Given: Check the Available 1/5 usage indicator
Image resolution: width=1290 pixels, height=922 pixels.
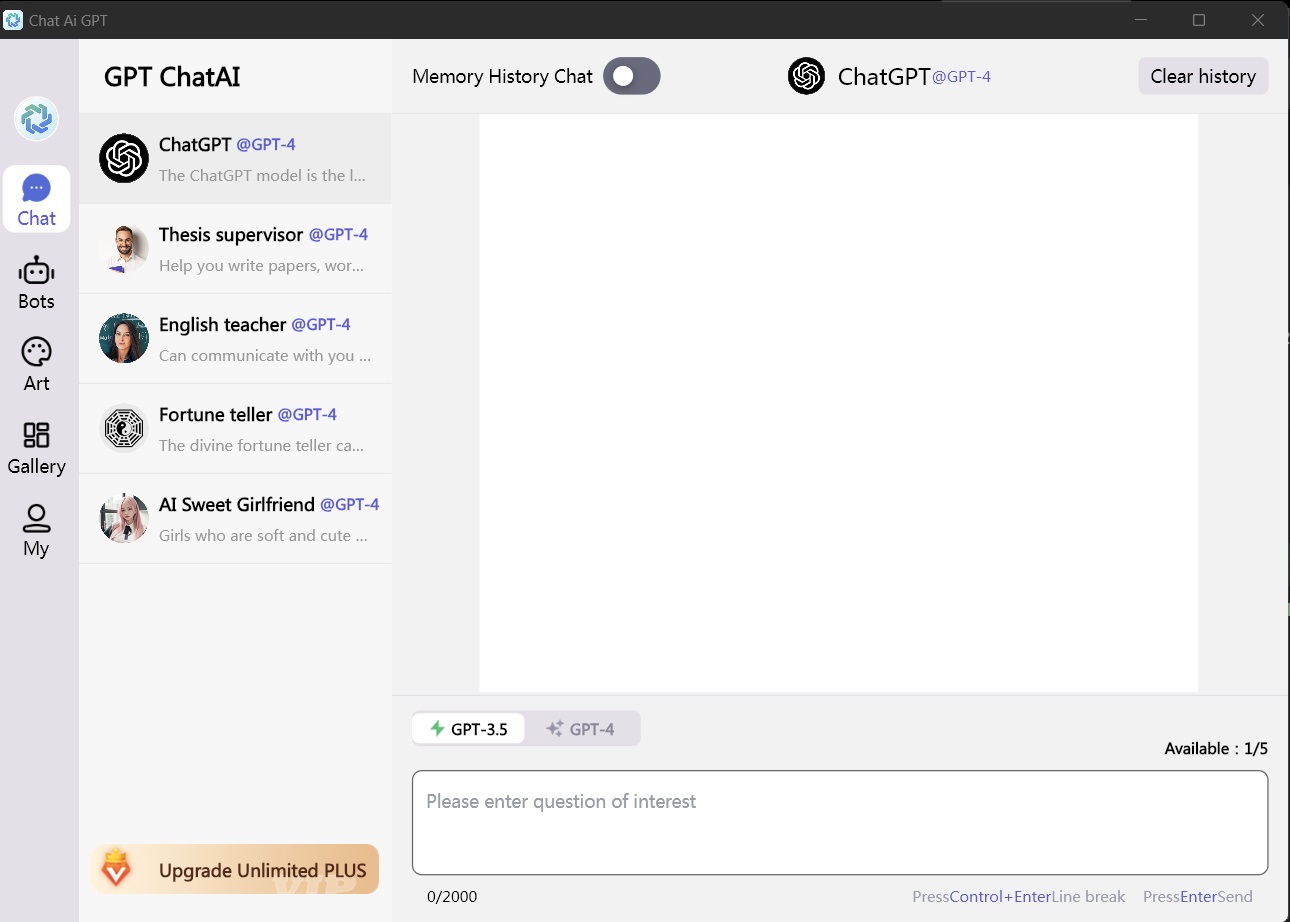Looking at the screenshot, I should (x=1216, y=748).
